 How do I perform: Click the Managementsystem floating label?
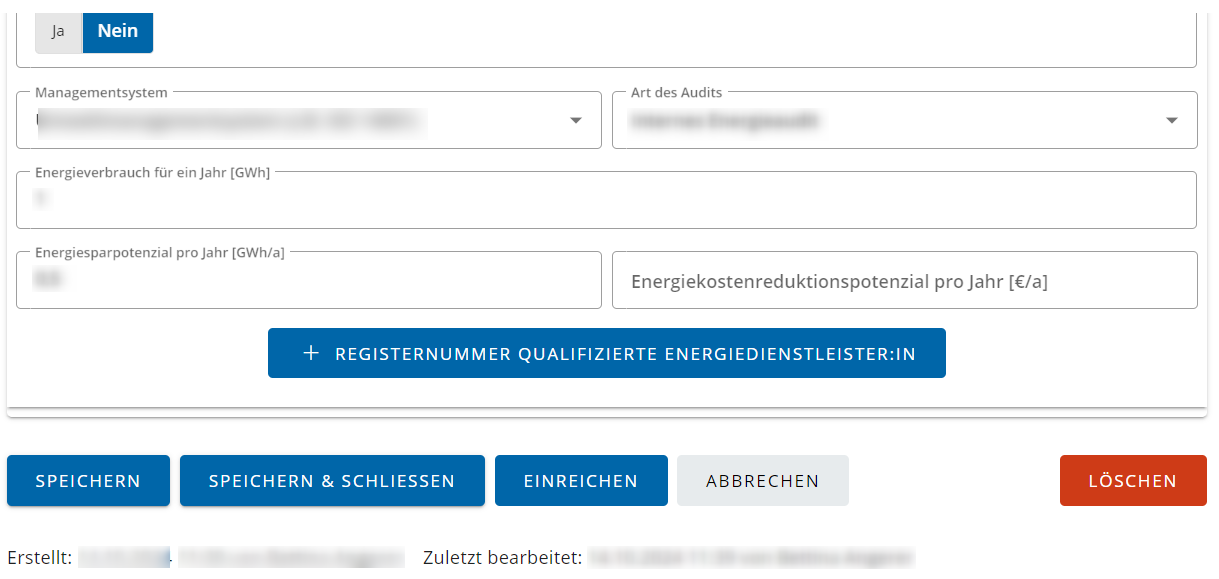click(x=101, y=92)
